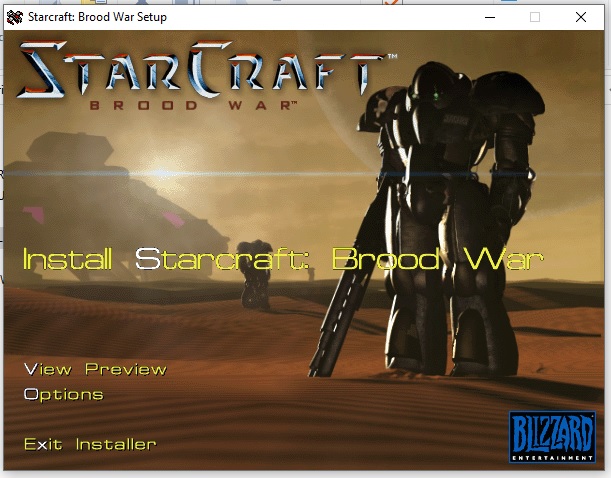This screenshot has width=611, height=478.
Task: Minimize the Brood War Setup window
Action: (490, 17)
